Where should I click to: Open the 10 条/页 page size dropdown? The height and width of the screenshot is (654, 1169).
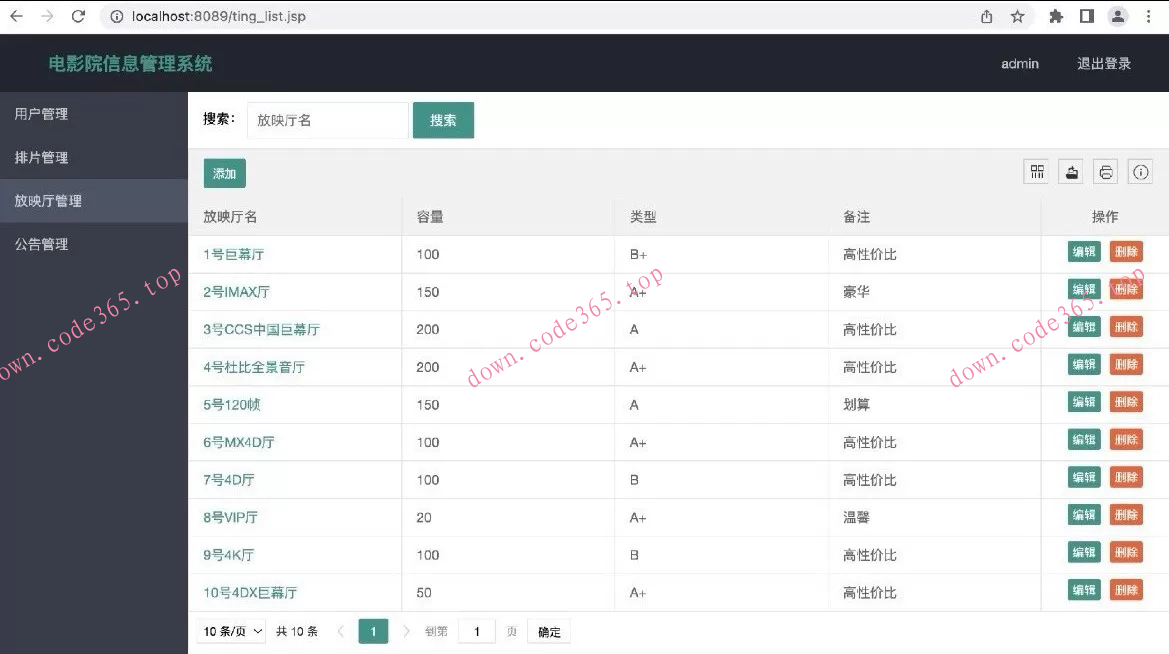(233, 632)
